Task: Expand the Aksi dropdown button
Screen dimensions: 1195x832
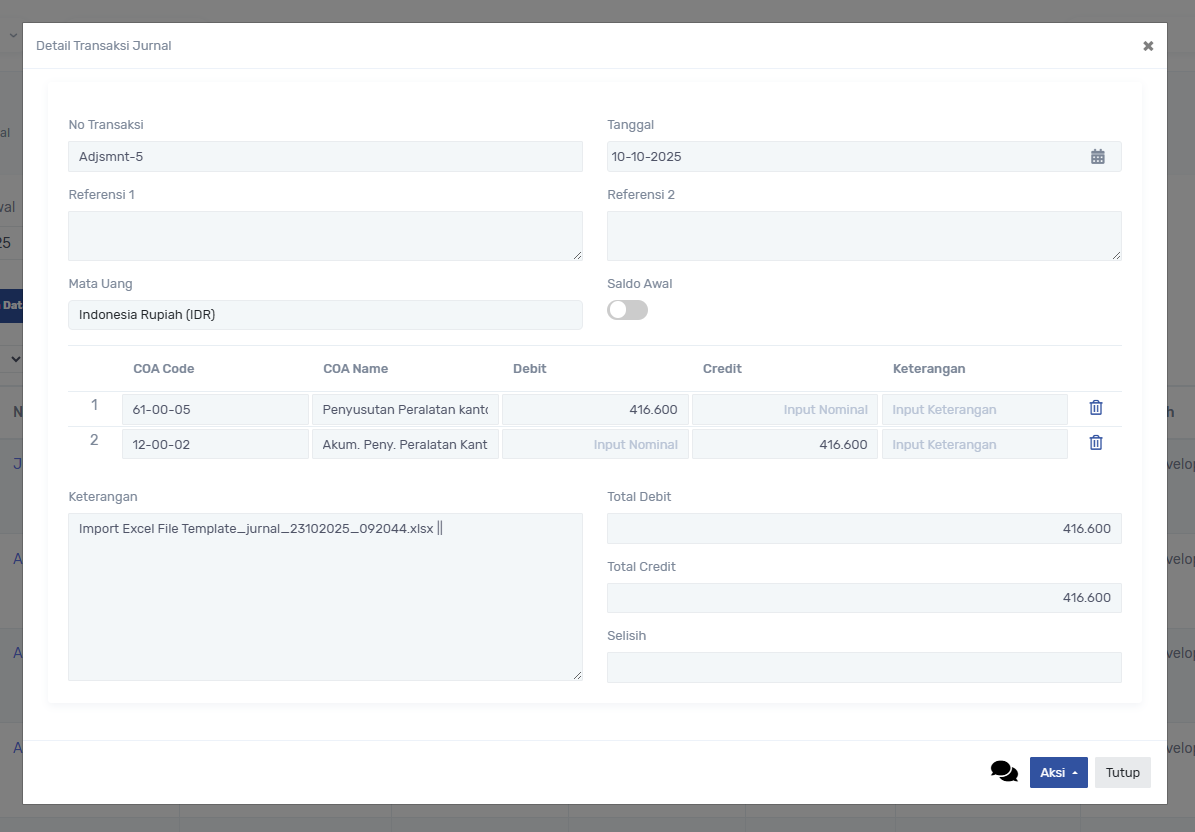Action: [1058, 772]
